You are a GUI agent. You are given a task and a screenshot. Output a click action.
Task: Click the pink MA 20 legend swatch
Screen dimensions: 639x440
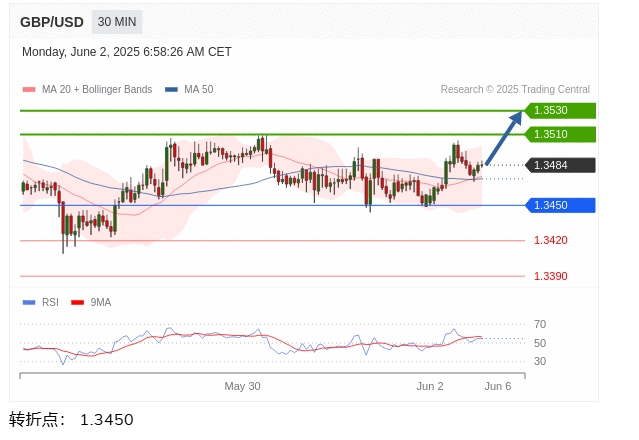coord(29,90)
